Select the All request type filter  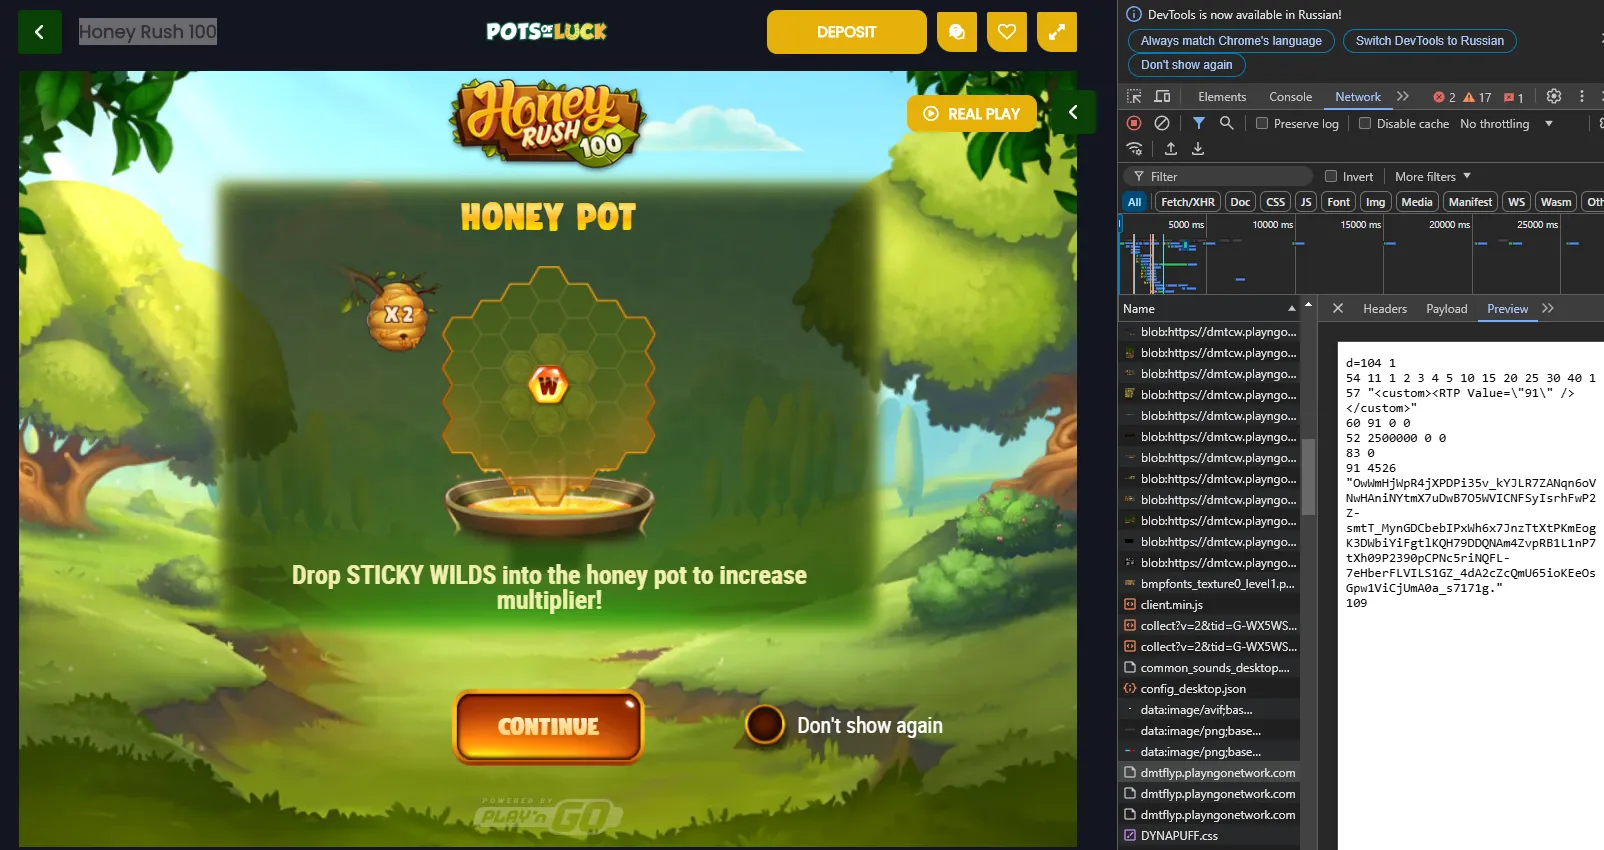1134,202
